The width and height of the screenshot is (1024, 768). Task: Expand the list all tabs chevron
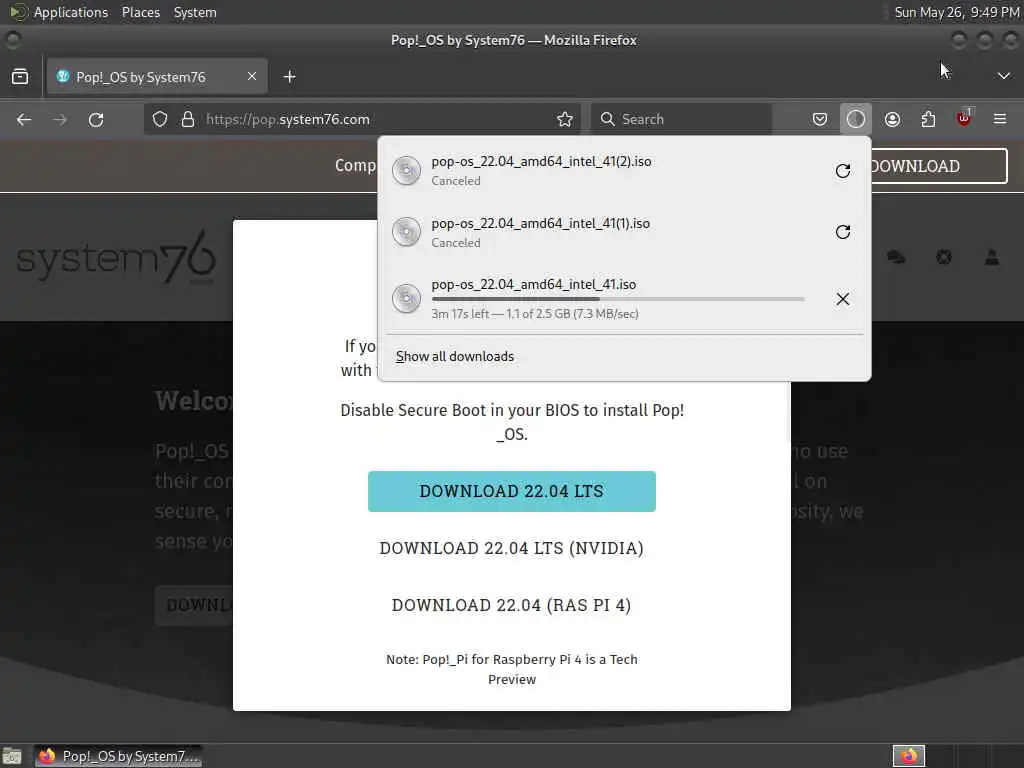coord(1004,76)
